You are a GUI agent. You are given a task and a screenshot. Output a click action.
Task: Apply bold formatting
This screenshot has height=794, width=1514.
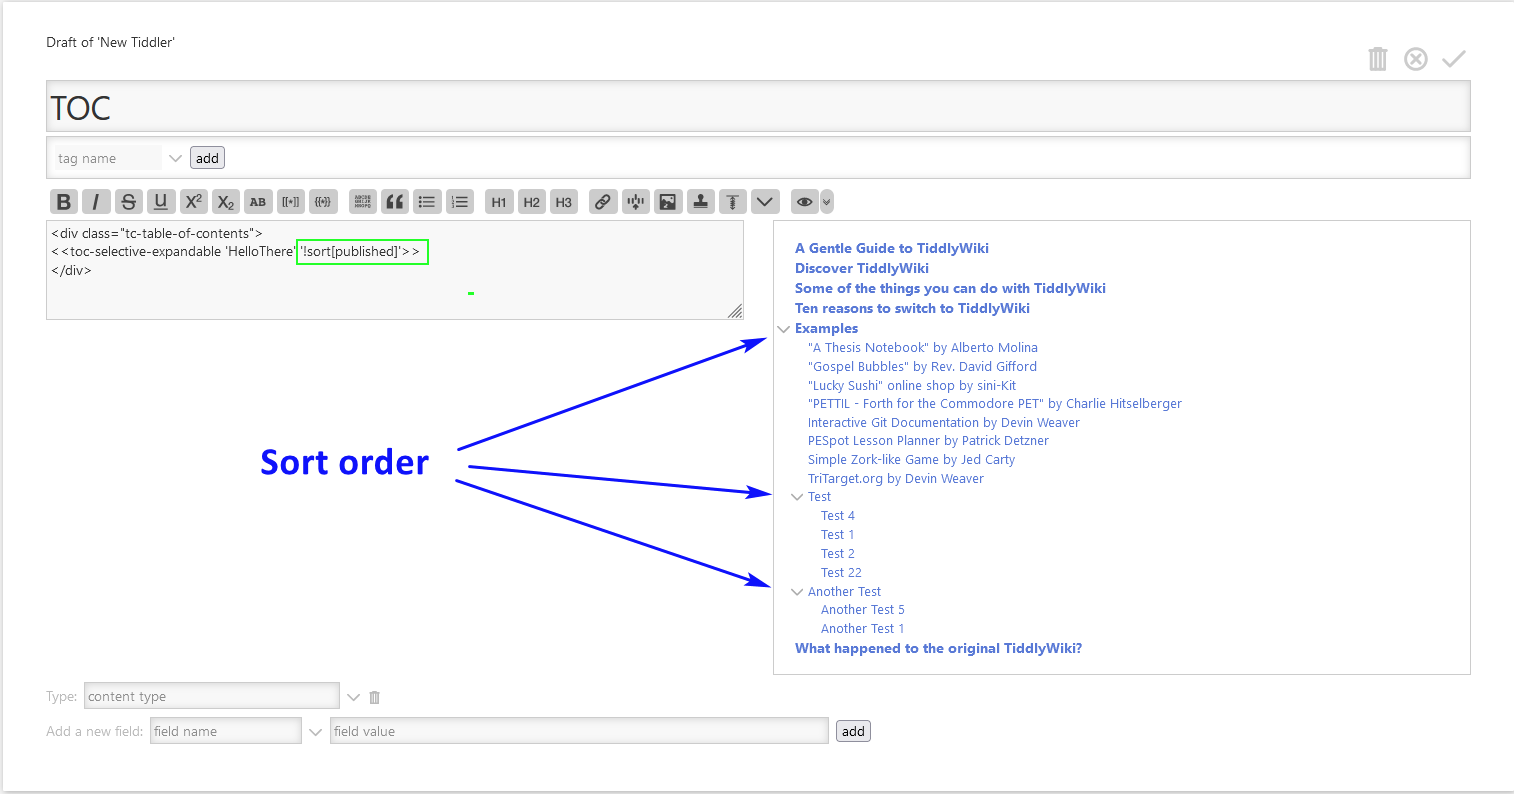(x=63, y=202)
